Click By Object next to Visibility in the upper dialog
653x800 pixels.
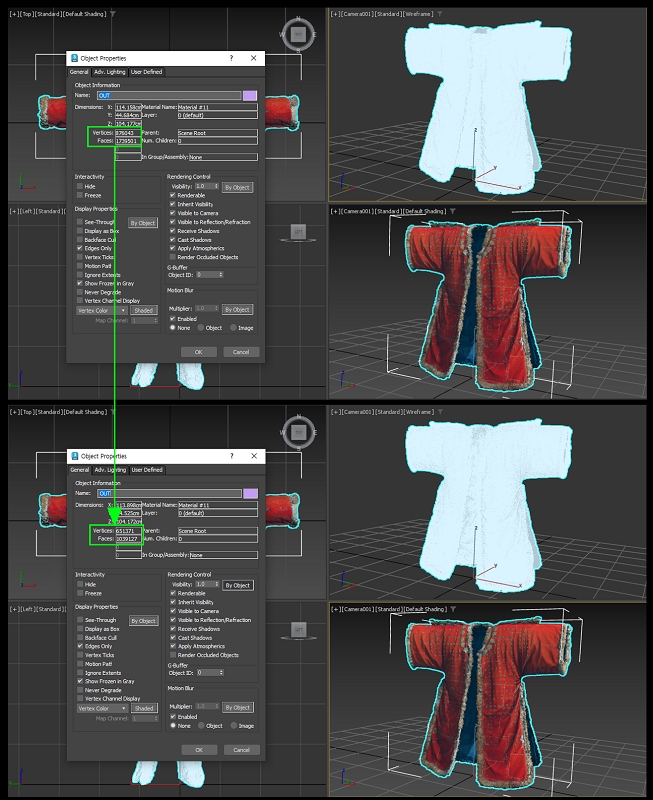point(237,187)
